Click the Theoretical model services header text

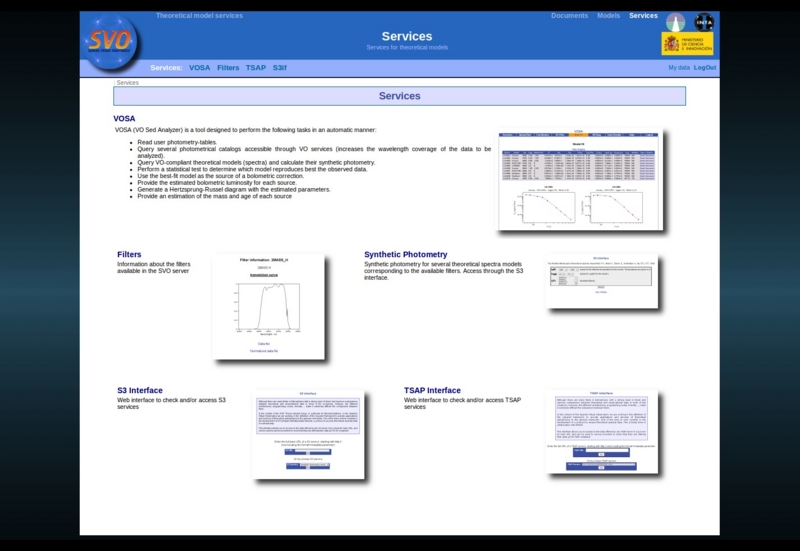pos(199,16)
